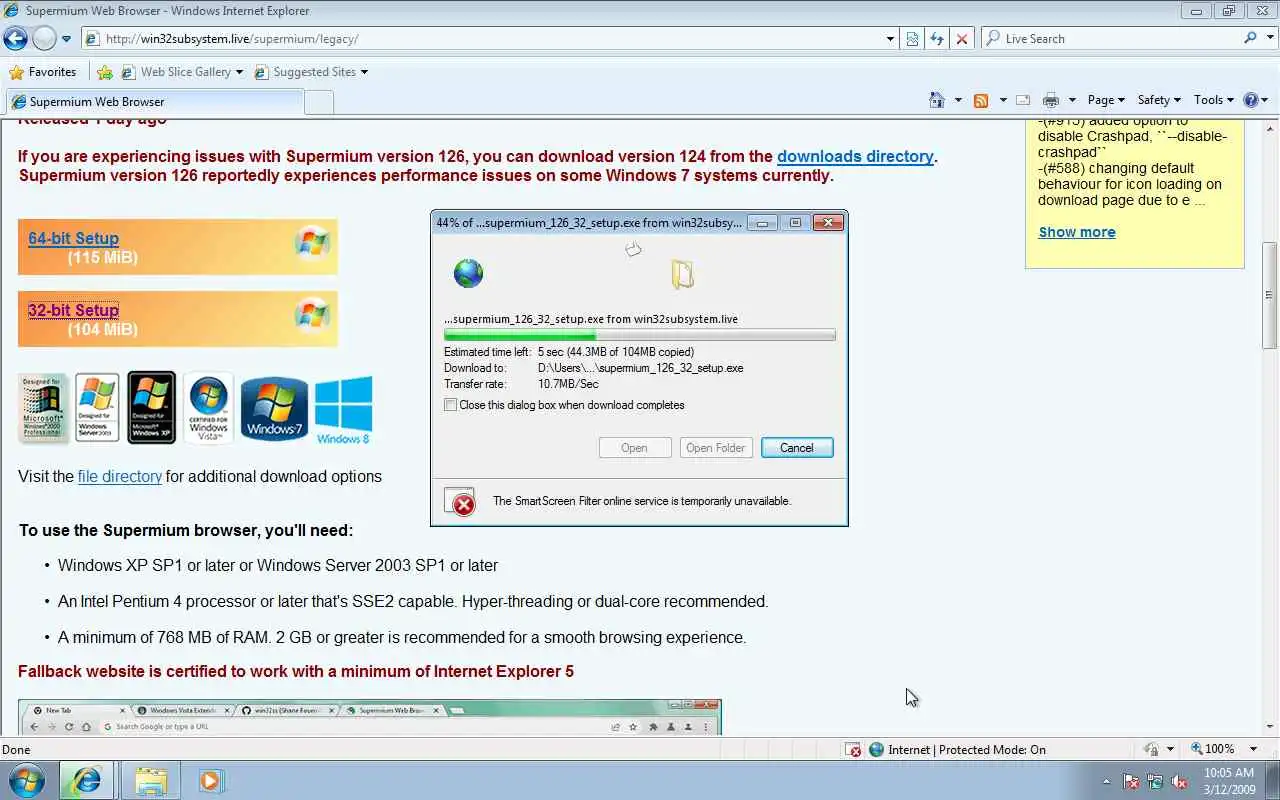Click the Action Center flag tray icon

point(1131,781)
